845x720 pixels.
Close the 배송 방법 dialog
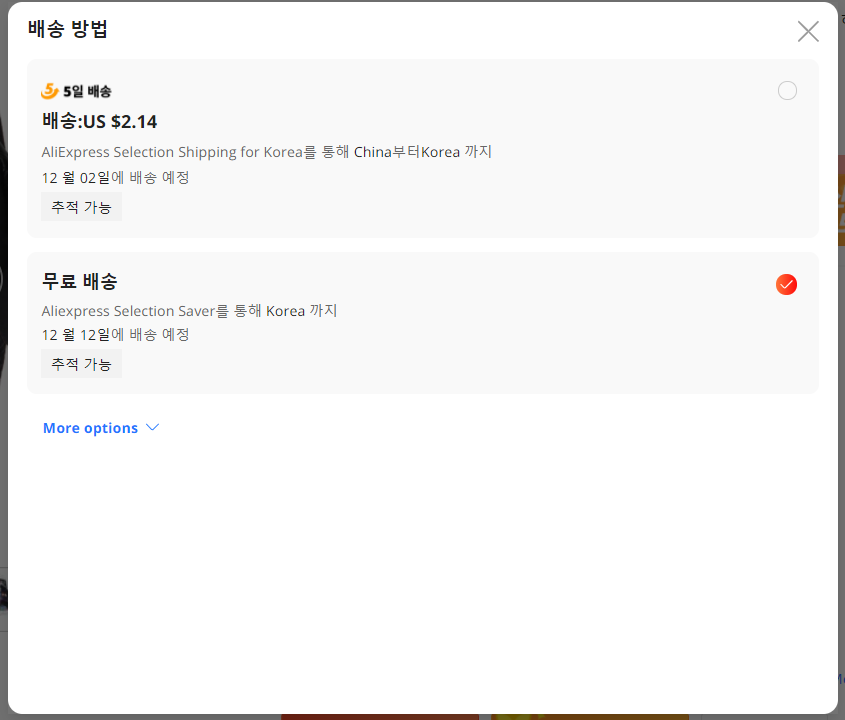point(808,31)
